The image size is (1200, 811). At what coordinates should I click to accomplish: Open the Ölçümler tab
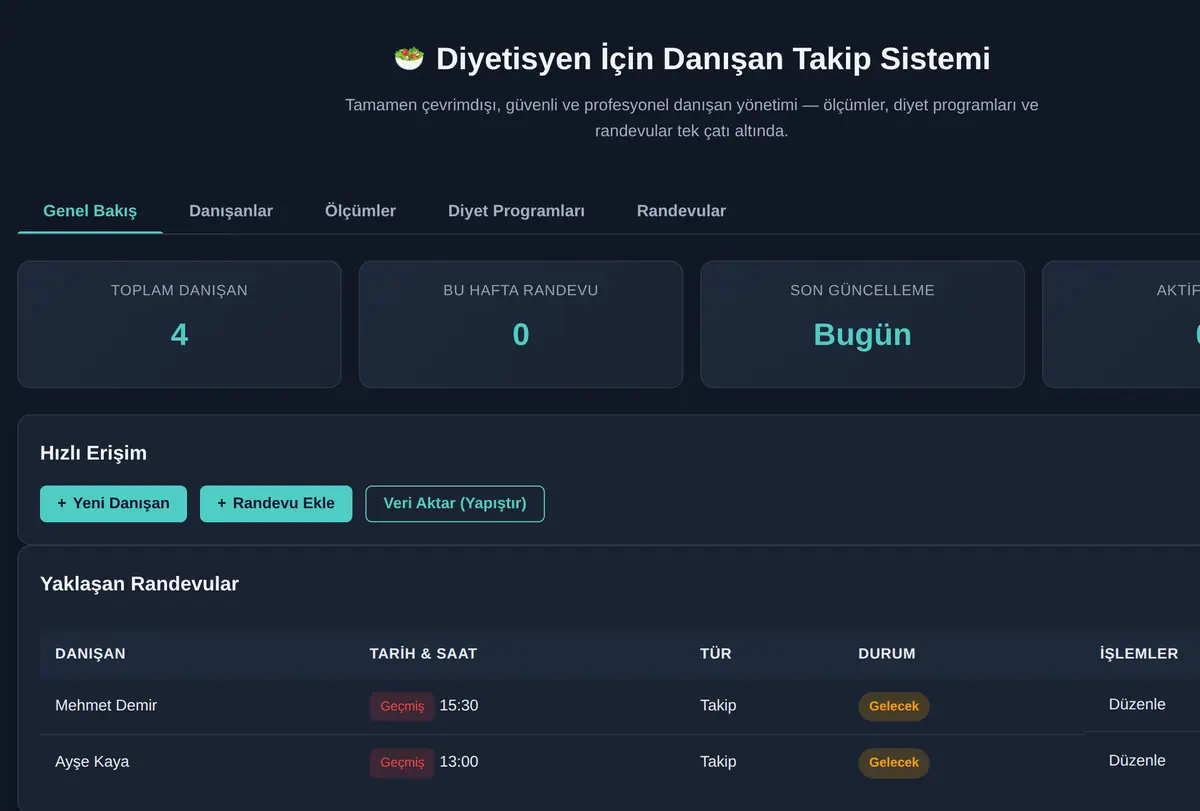tap(360, 211)
